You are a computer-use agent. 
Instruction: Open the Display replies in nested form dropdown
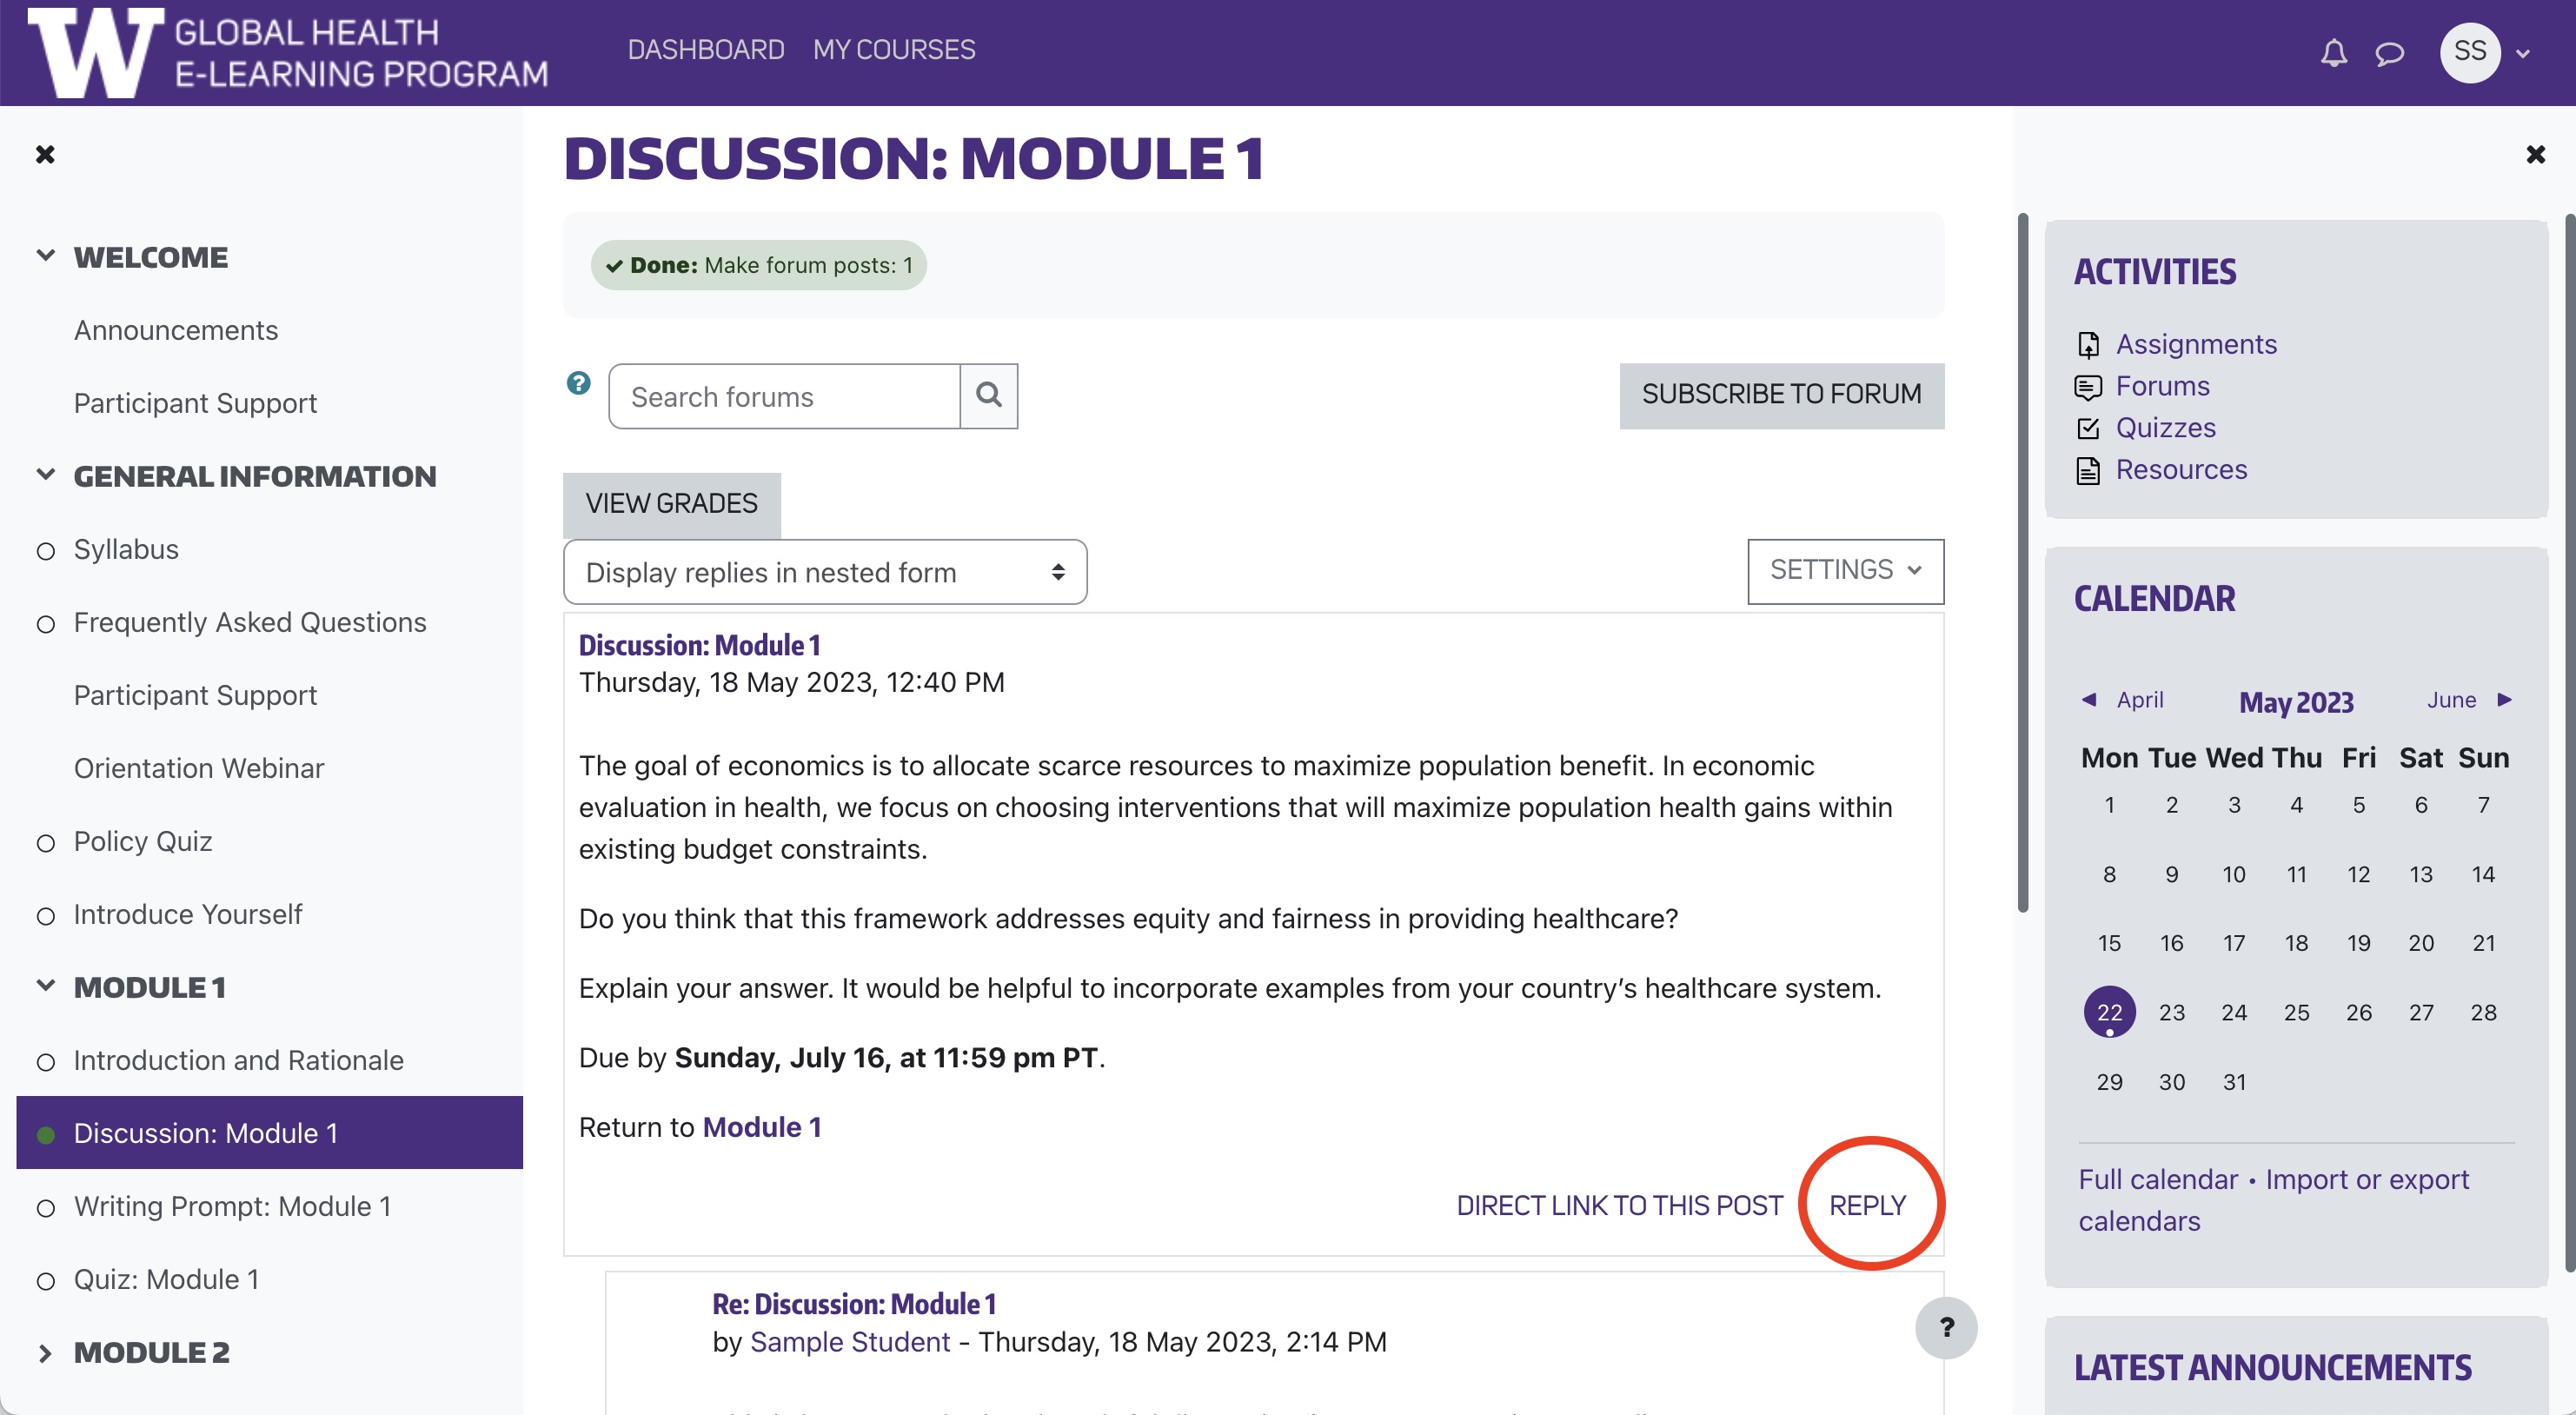tap(824, 571)
